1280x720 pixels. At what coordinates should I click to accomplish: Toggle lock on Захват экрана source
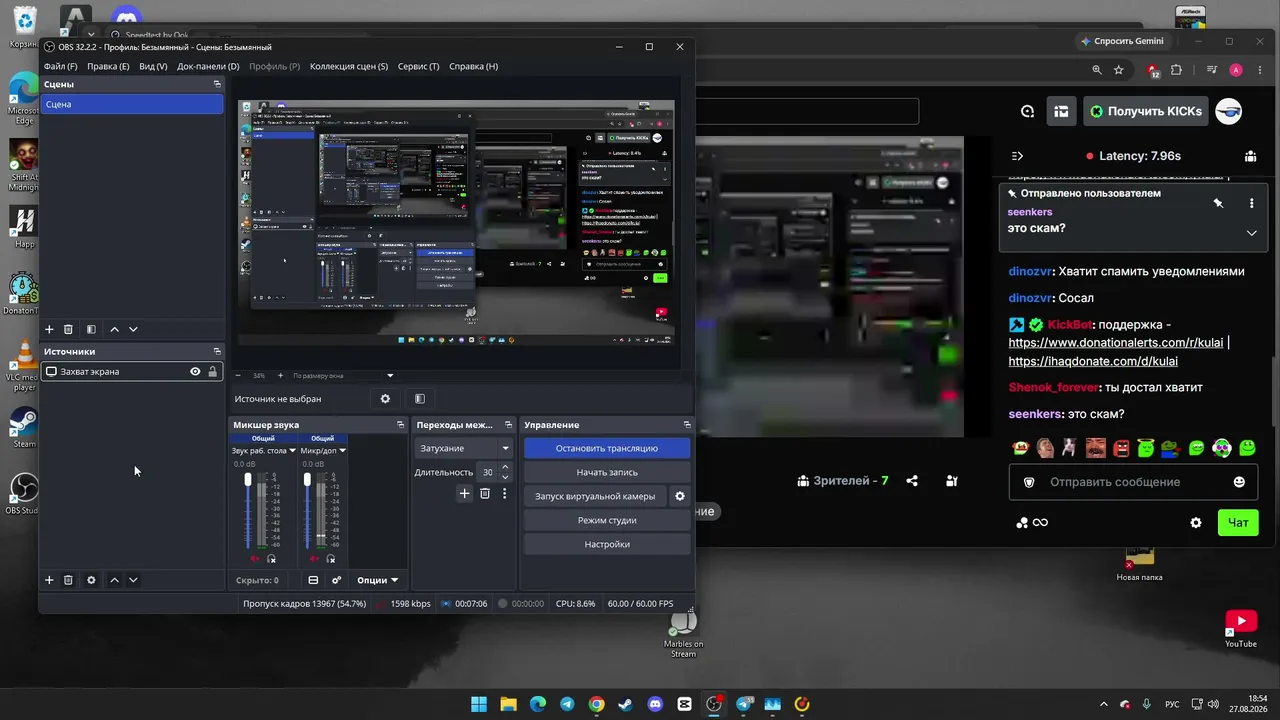212,371
